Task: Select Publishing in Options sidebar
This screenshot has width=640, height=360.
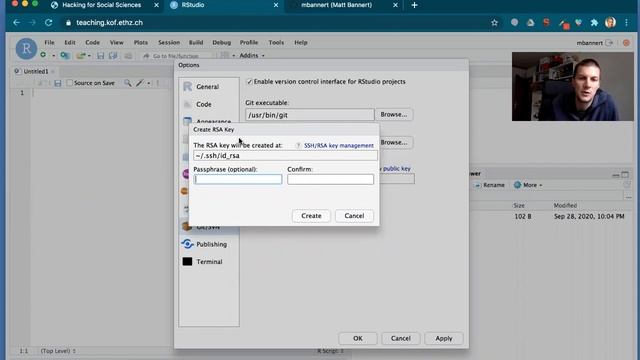Action: 209,244
